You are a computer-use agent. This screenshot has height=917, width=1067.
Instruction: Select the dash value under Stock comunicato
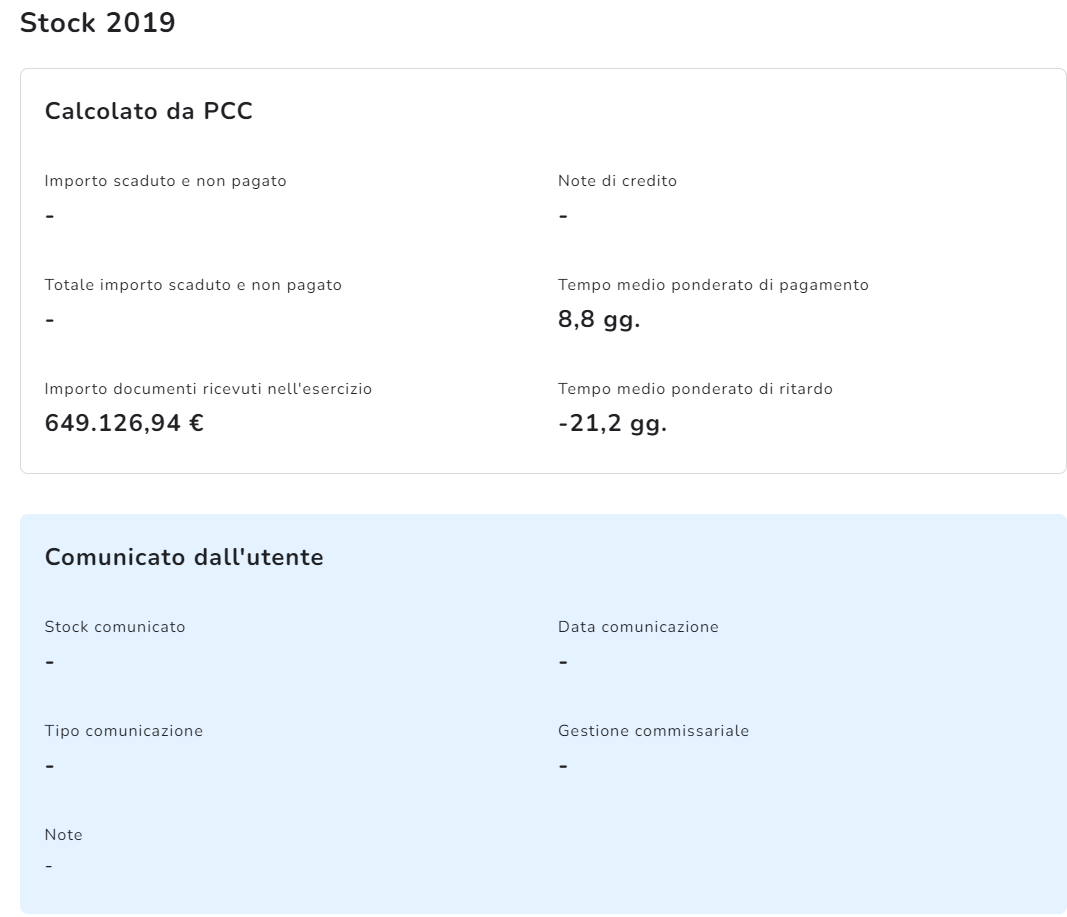pos(50,662)
